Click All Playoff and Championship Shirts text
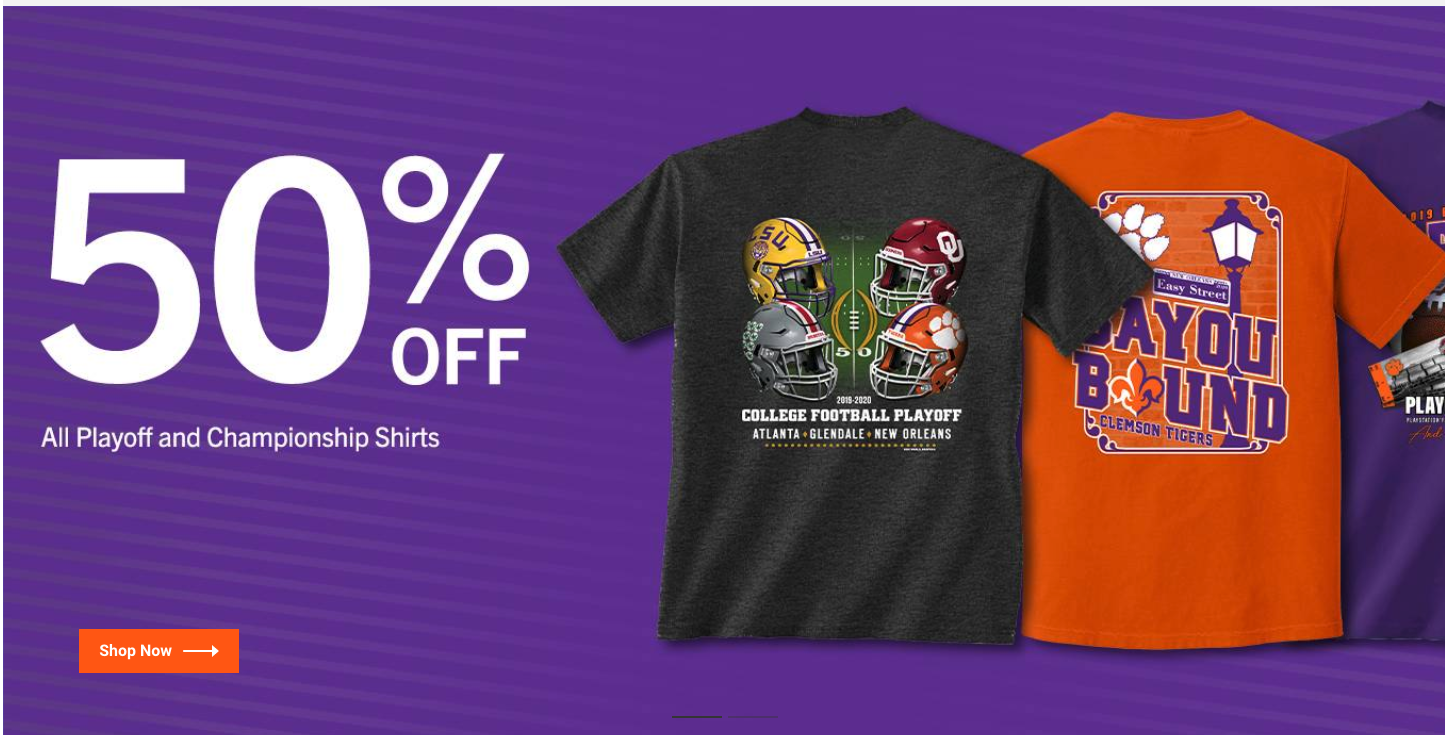1445x735 pixels. point(240,438)
